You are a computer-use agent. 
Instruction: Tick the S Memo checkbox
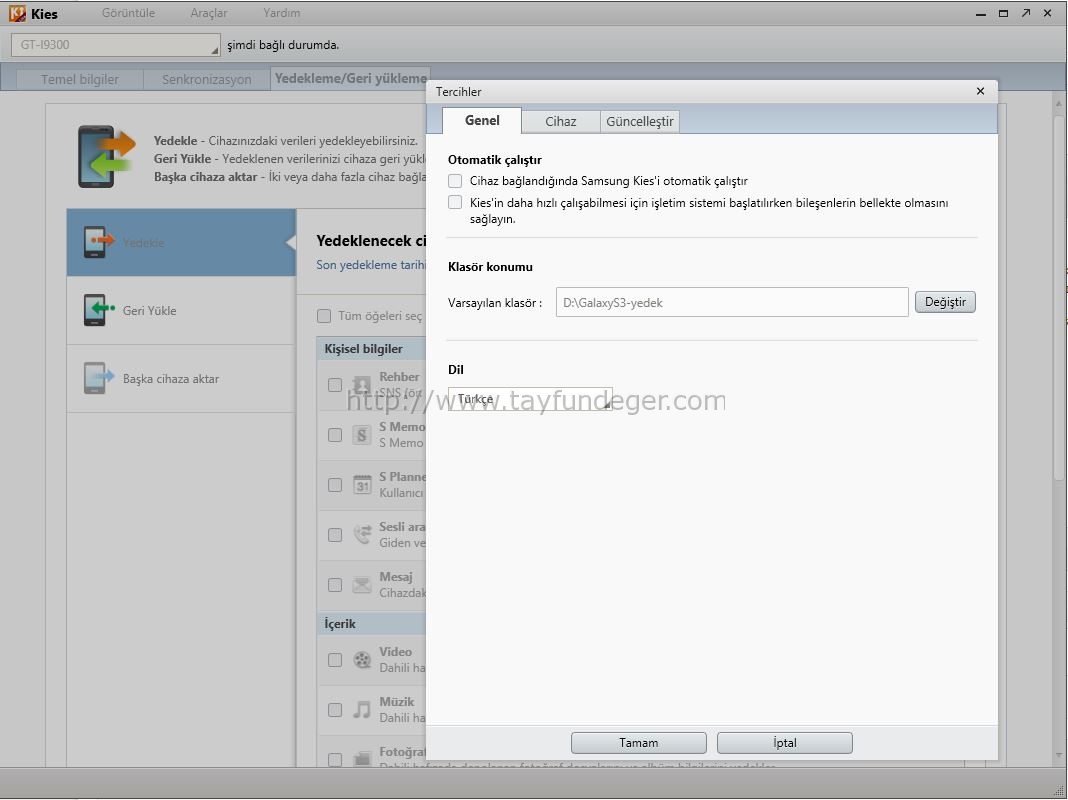pos(335,435)
